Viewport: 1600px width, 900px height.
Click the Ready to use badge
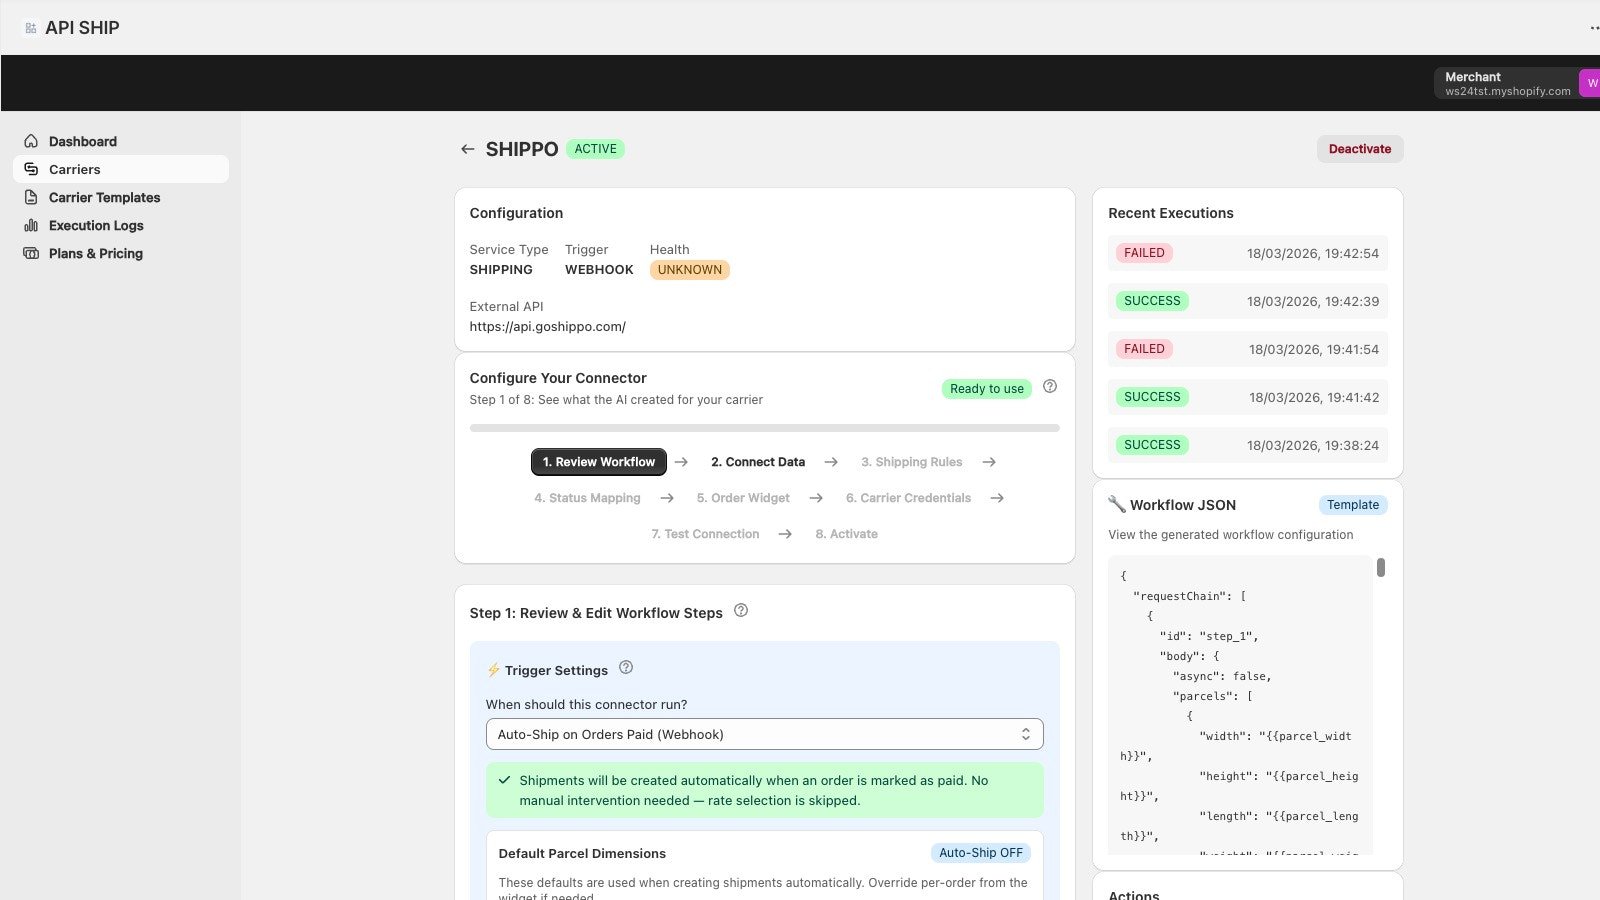987,389
